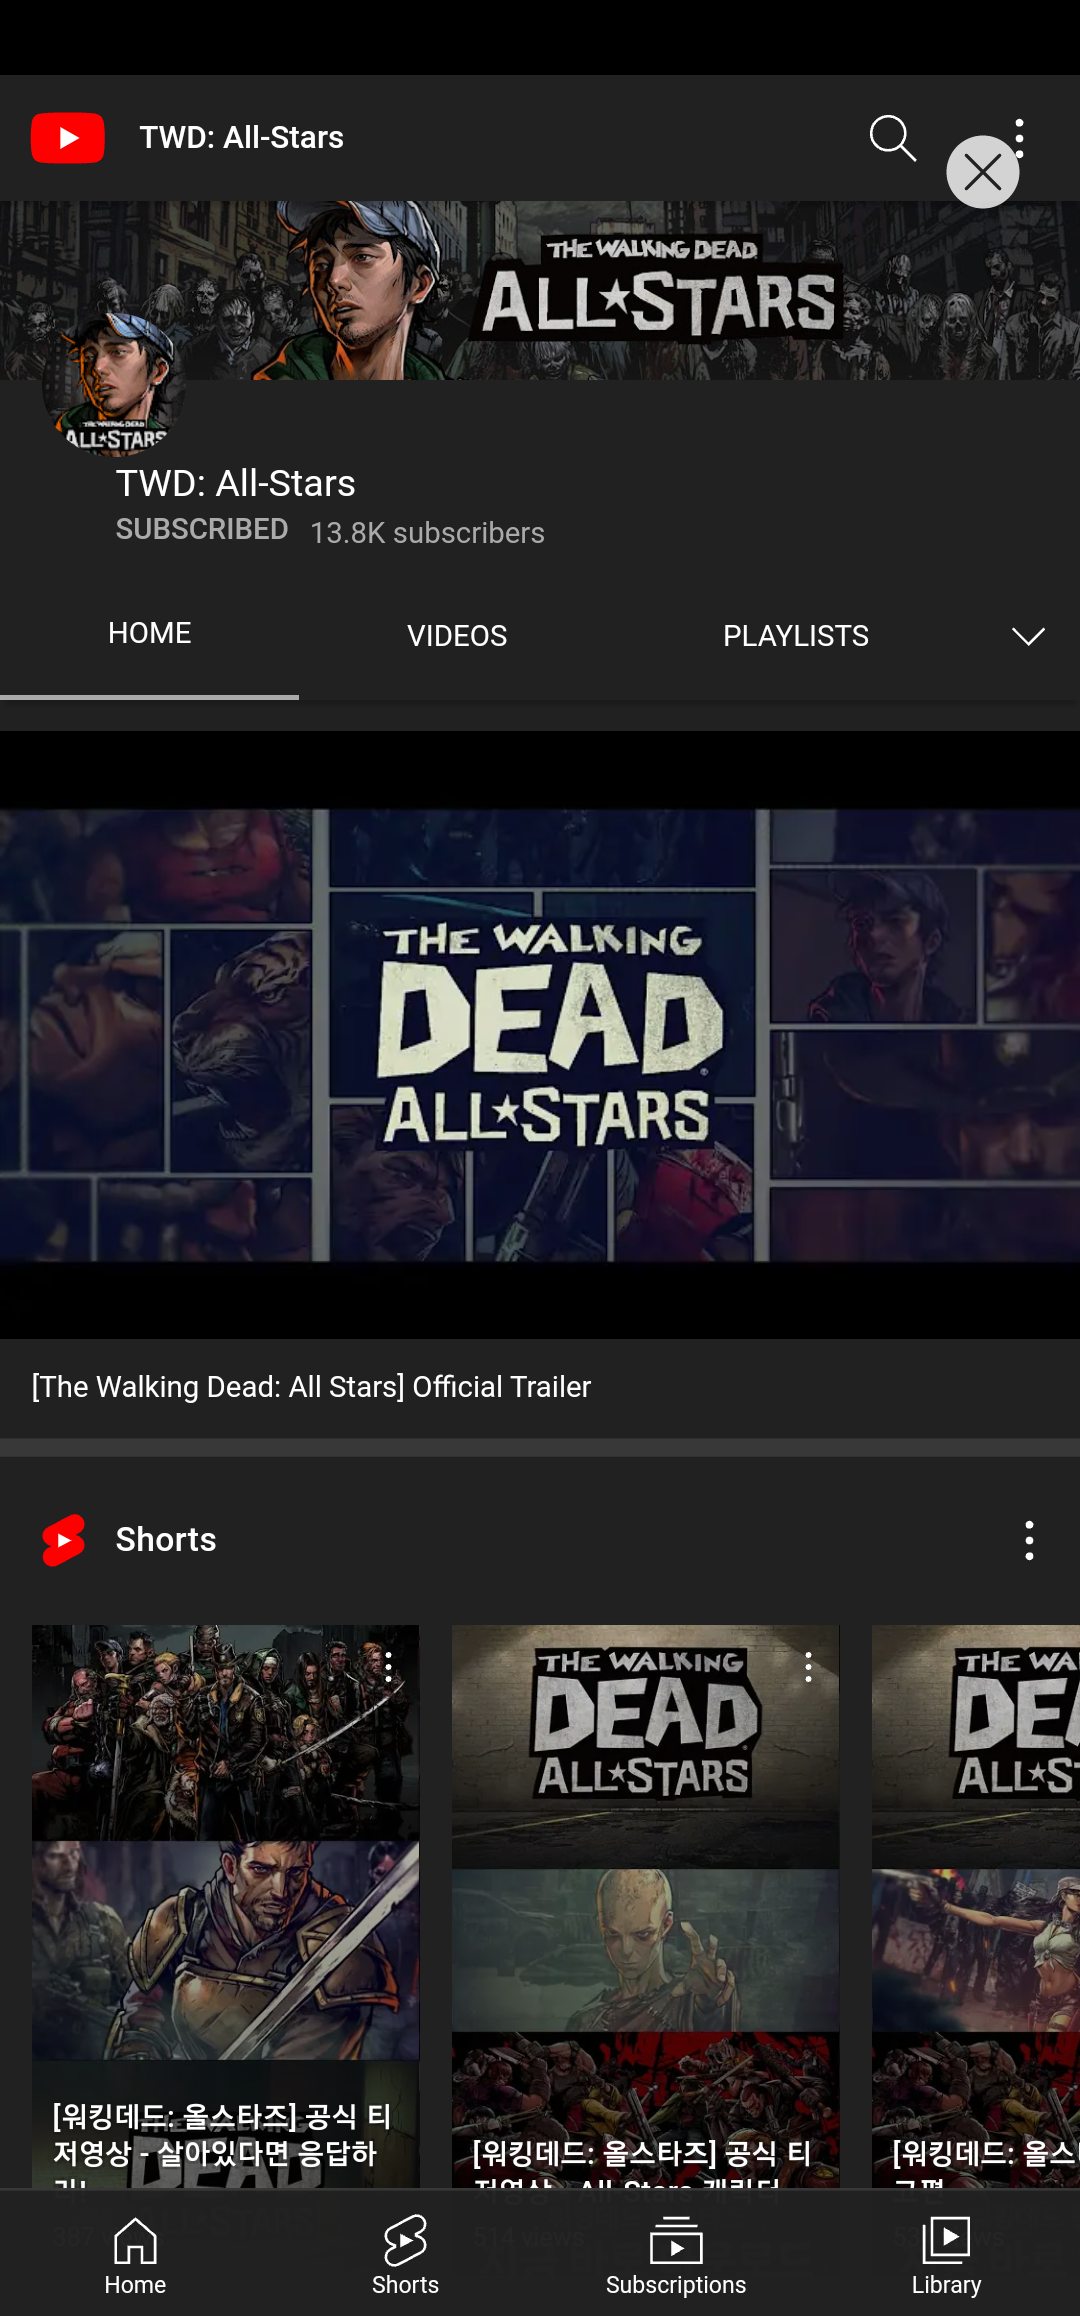Image resolution: width=1080 pixels, height=2316 pixels.
Task: Toggle the SUBSCRIBED button
Action: 202,530
